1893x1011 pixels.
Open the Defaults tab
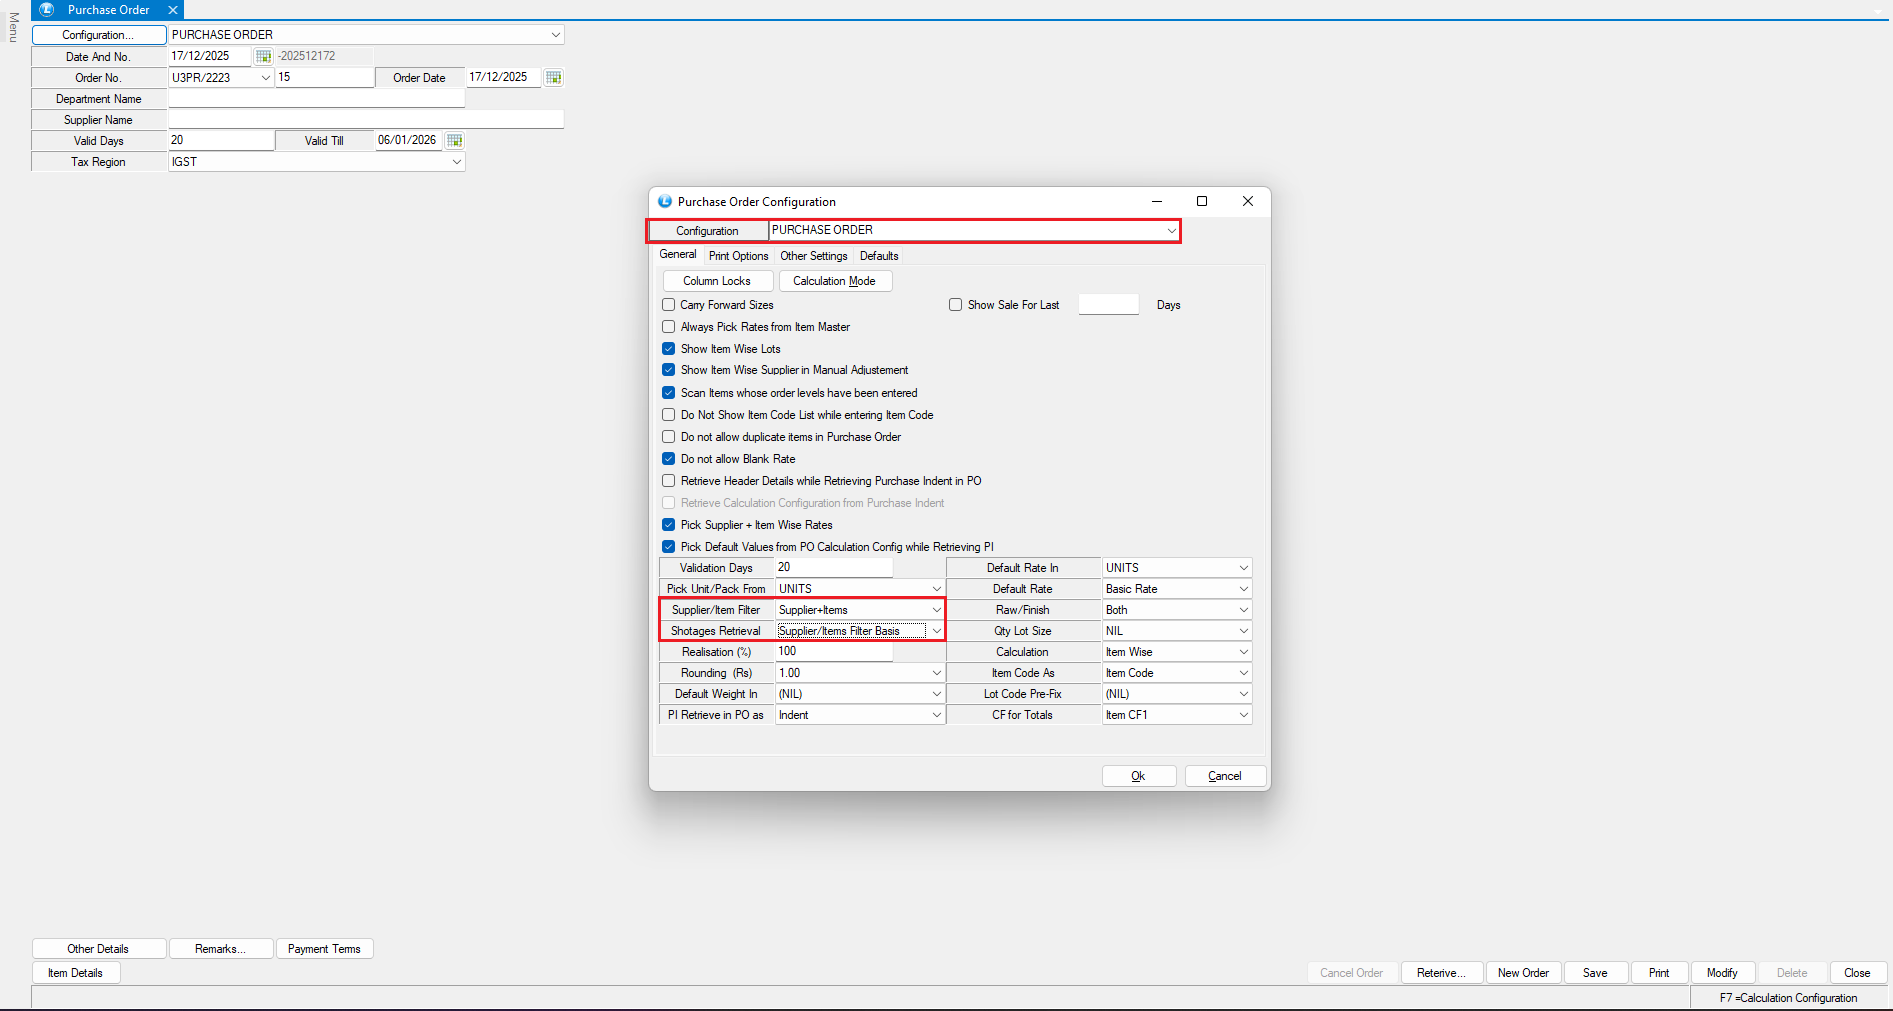(879, 256)
